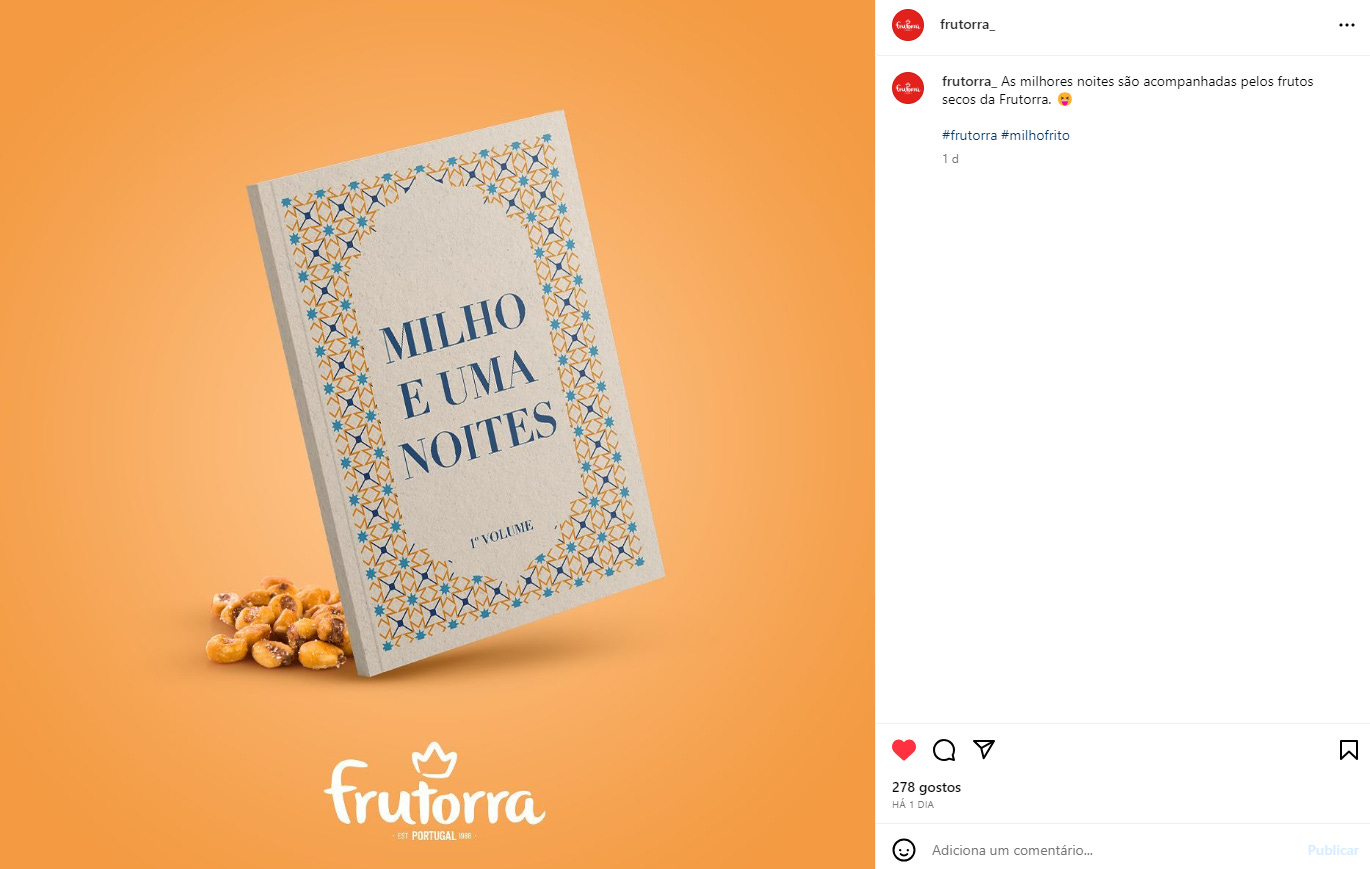This screenshot has height=869, width=1370.
Task: Open frutorra_ profile from header username
Action: pos(968,25)
